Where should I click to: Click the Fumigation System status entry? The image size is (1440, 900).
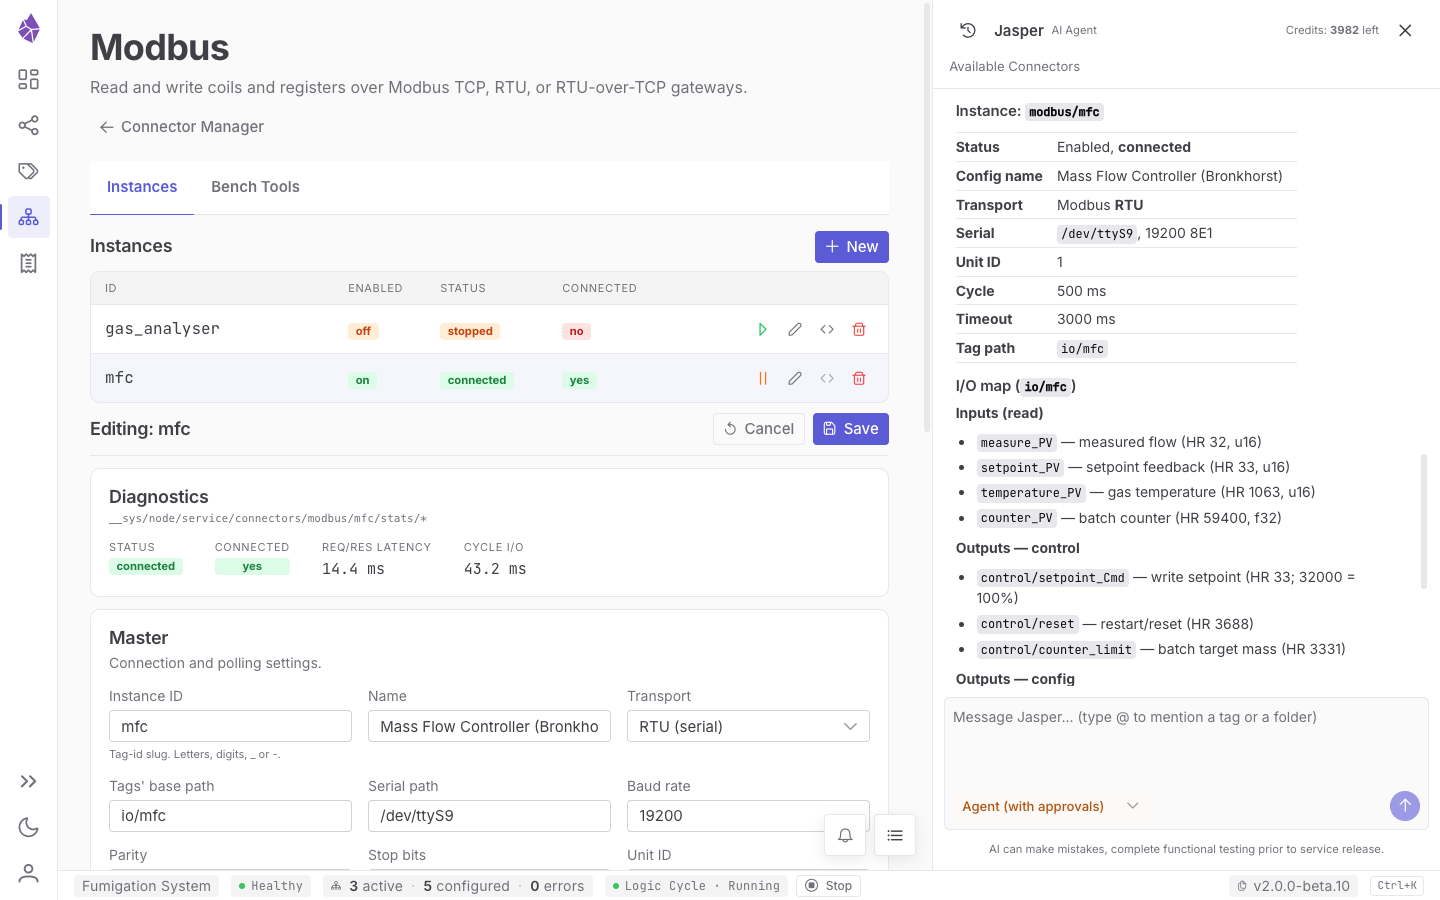[x=146, y=886]
